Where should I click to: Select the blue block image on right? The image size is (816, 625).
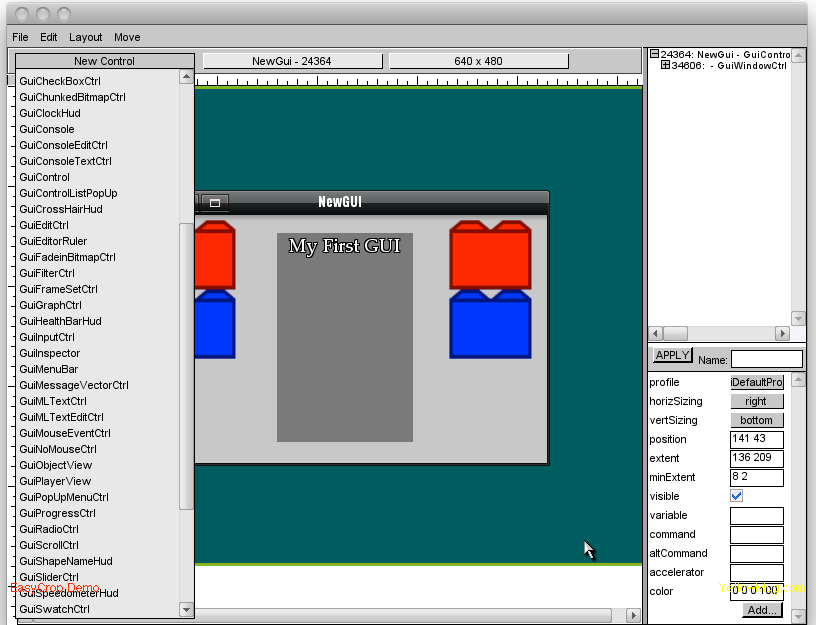click(x=490, y=325)
